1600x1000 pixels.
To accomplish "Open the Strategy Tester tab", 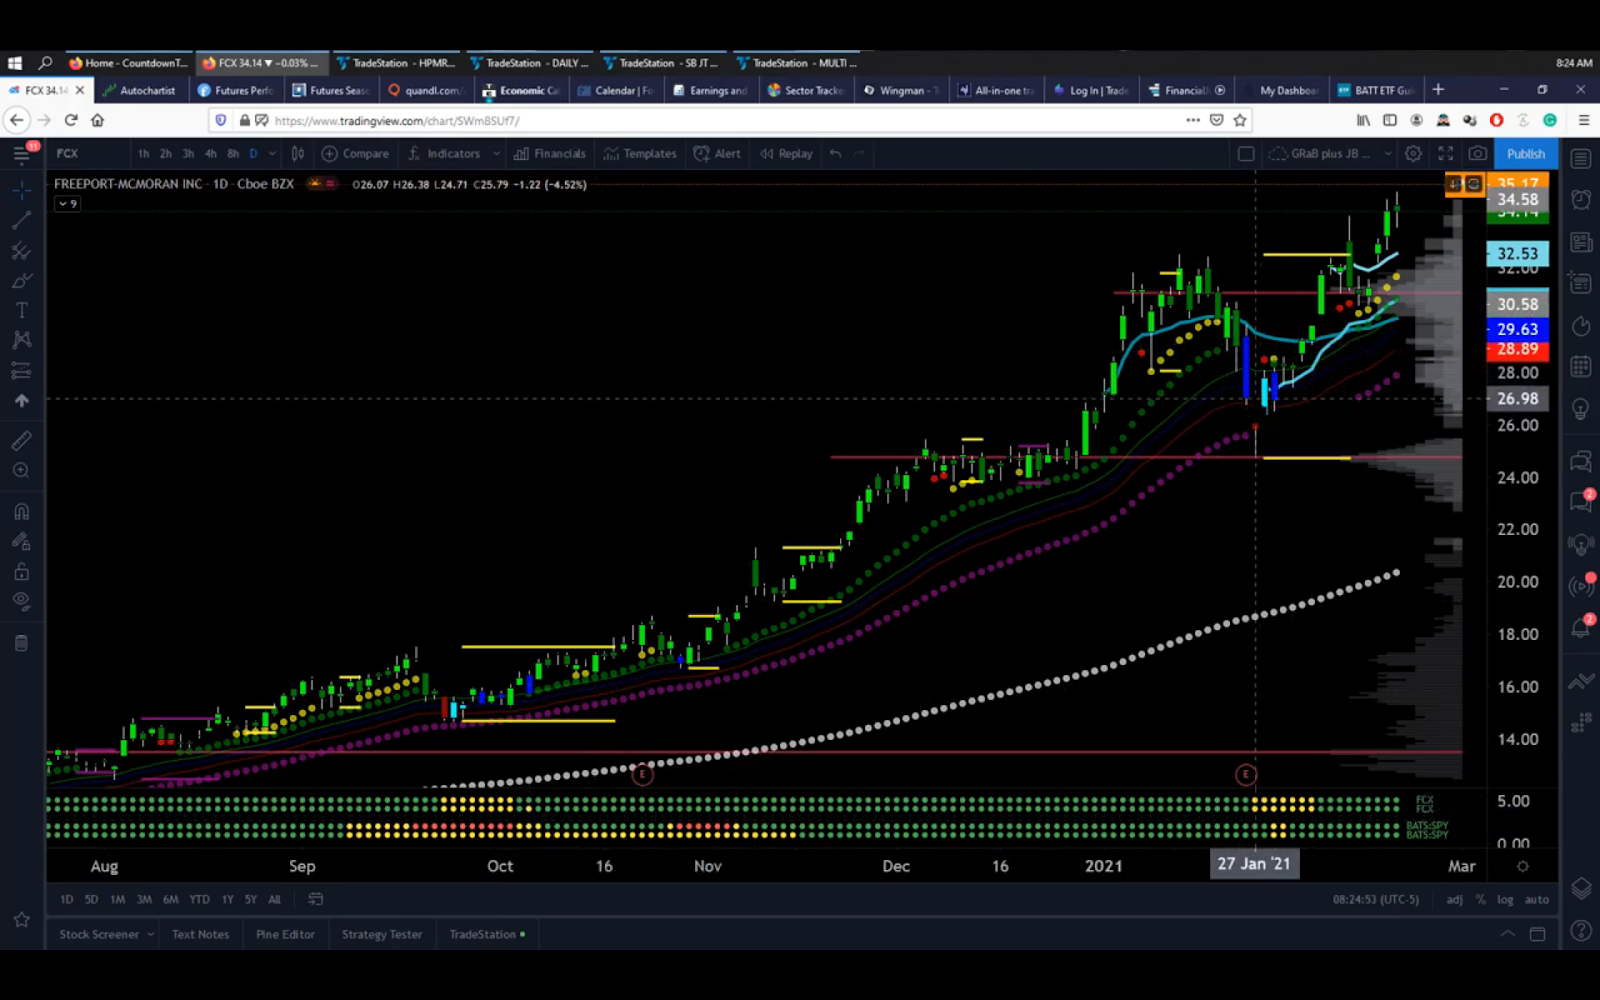I will pos(382,935).
